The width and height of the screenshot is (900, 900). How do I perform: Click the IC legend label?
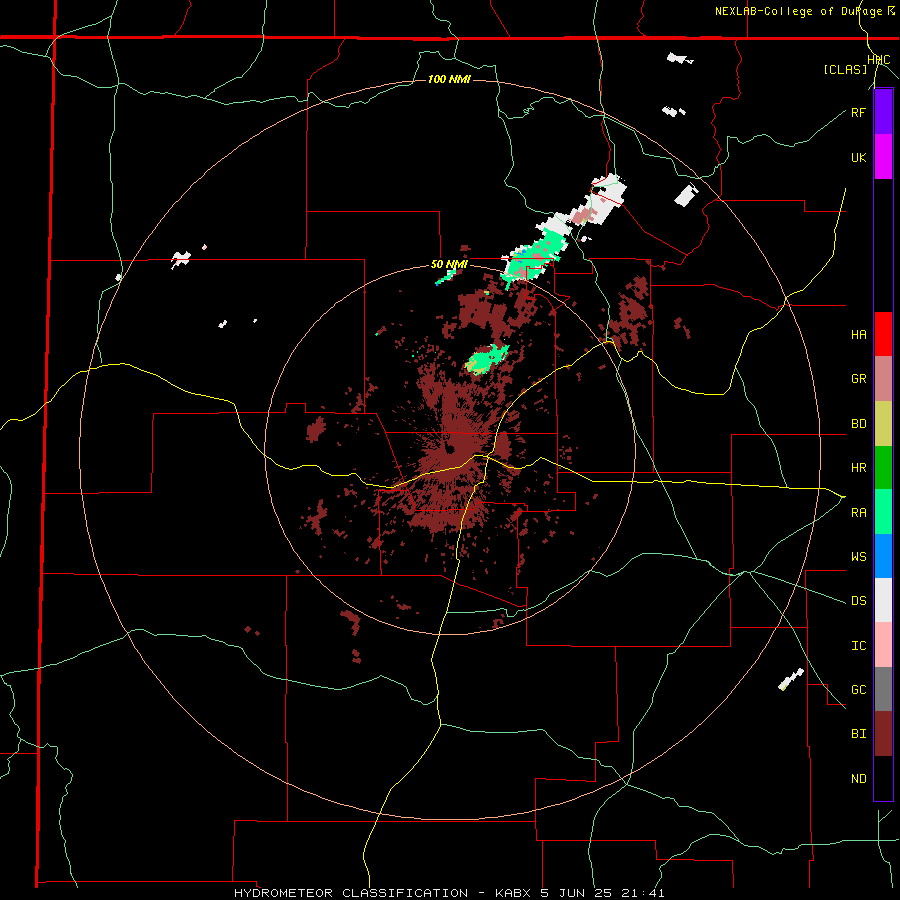[x=859, y=645]
